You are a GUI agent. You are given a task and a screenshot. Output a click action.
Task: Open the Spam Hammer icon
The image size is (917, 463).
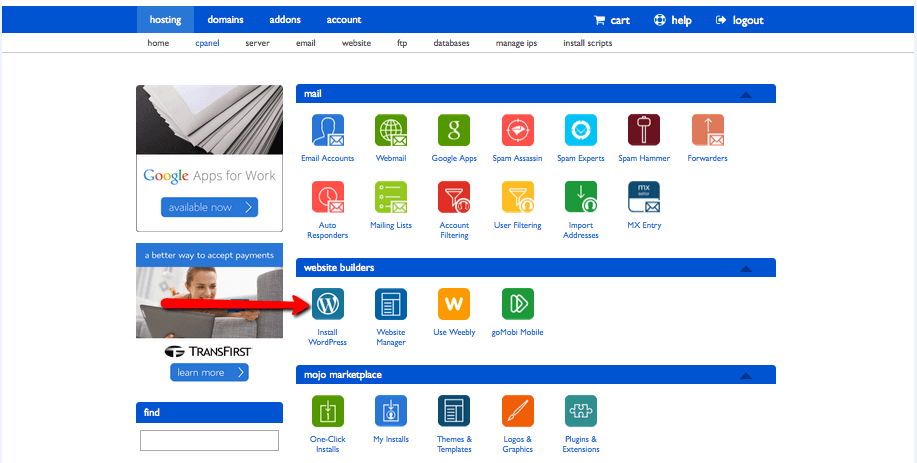[x=644, y=130]
